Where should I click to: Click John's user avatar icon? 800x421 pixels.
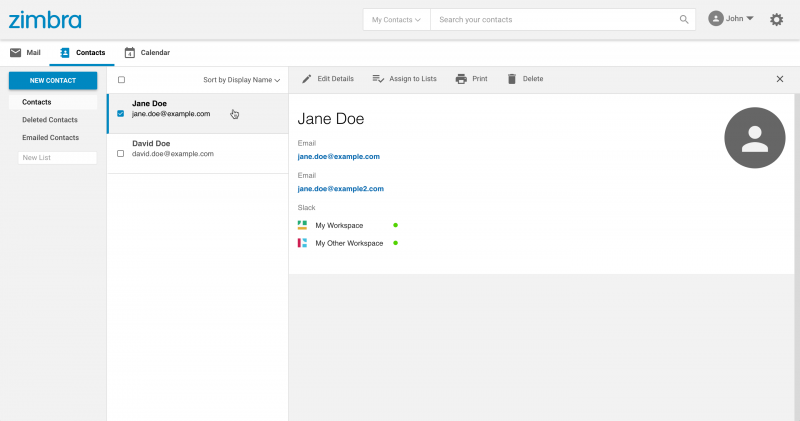pos(716,18)
